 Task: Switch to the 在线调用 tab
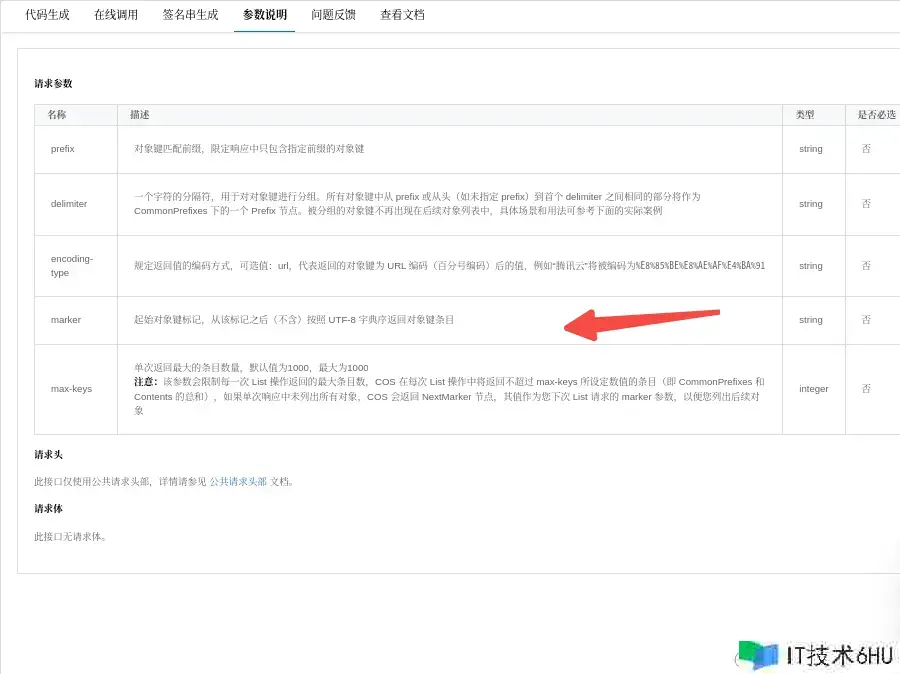[x=116, y=15]
